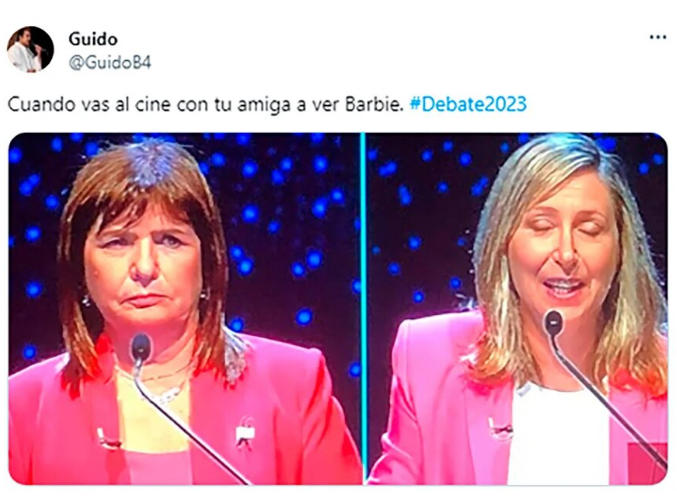The width and height of the screenshot is (677, 500).
Task: Open the #Debate2023 hashtag
Action: [x=468, y=104]
